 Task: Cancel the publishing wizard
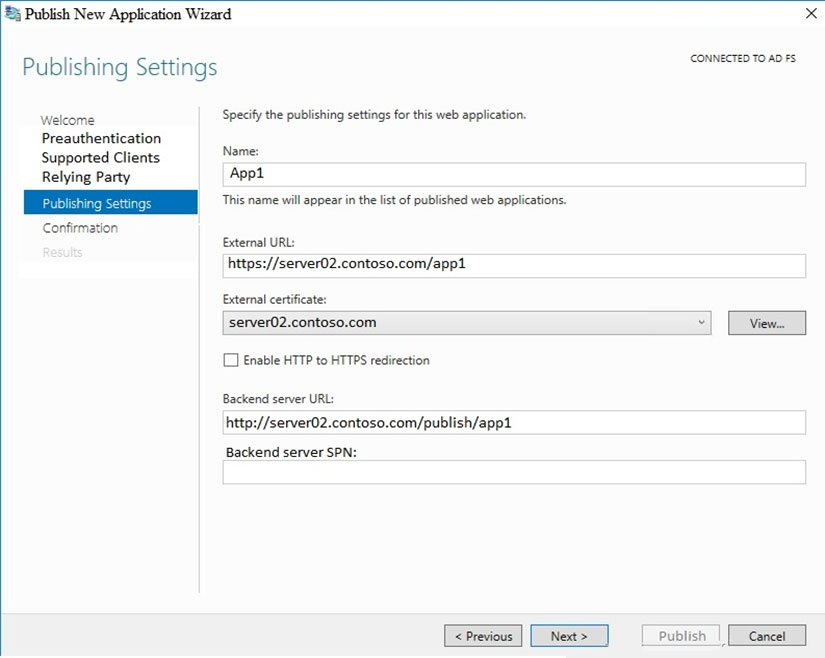click(x=767, y=636)
